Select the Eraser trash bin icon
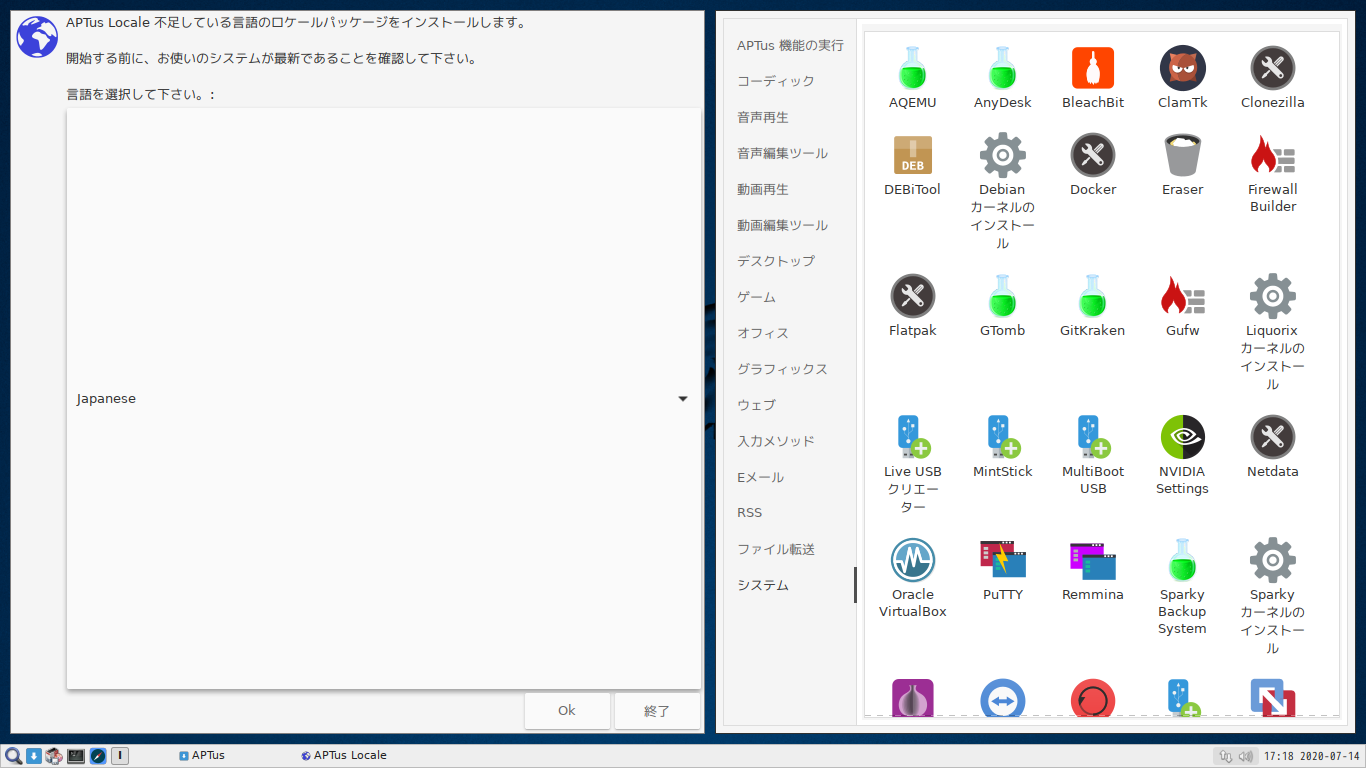 click(1182, 155)
